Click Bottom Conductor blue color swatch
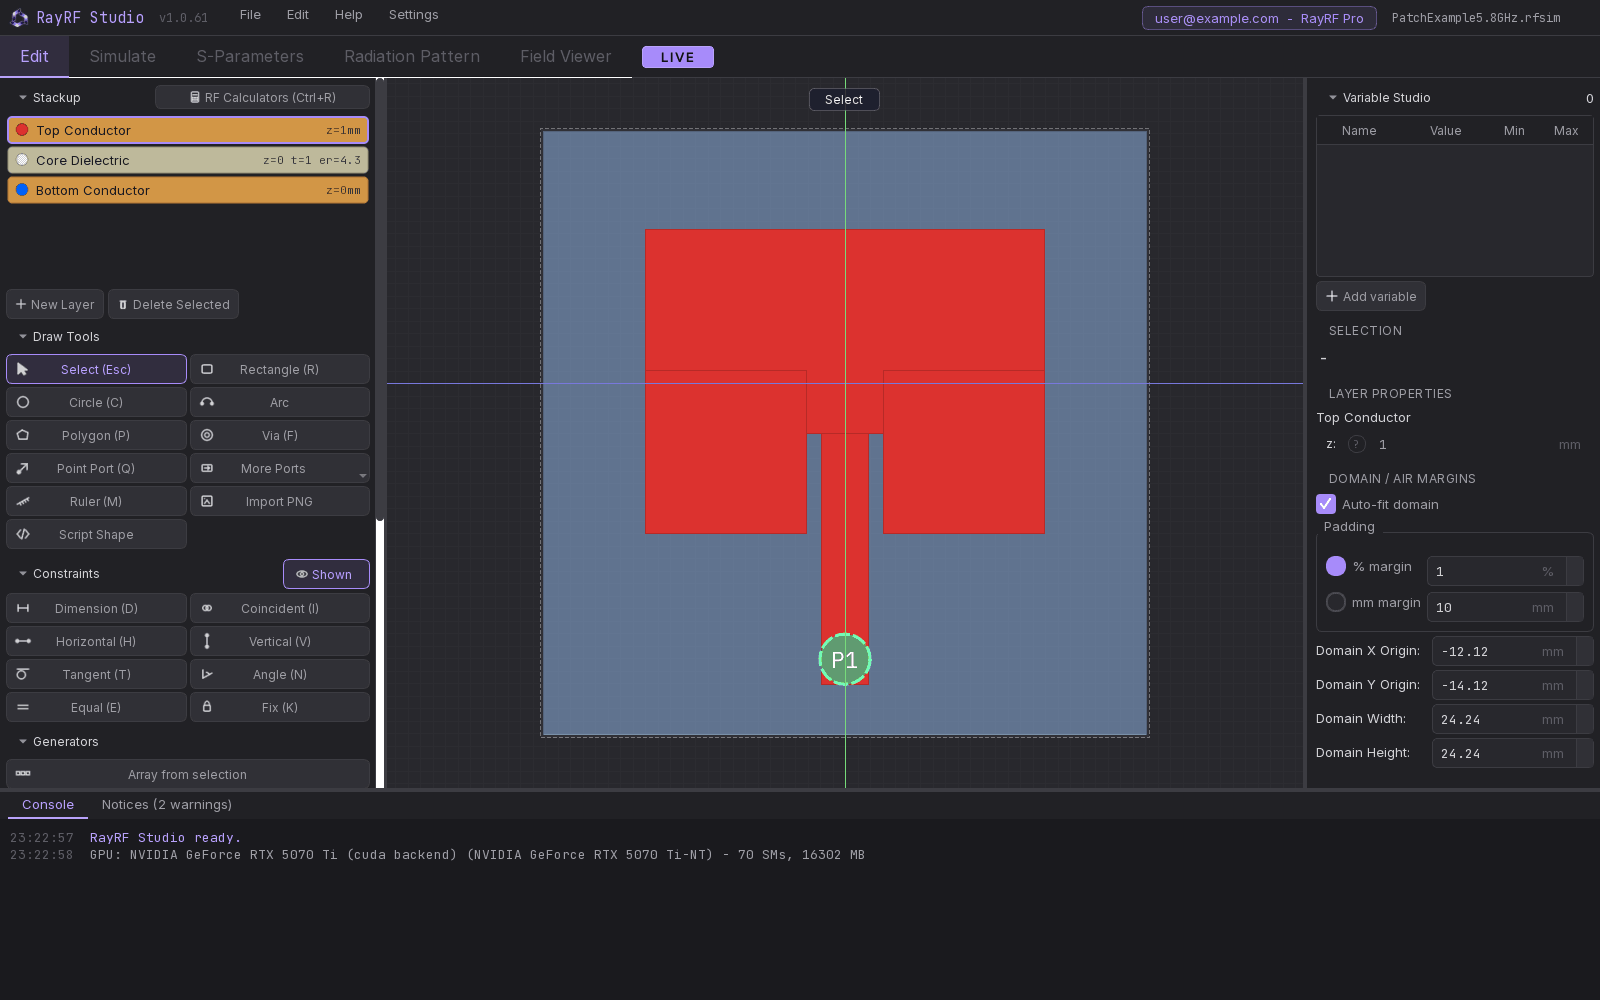Screen dimensions: 1600x1000 point(22,190)
